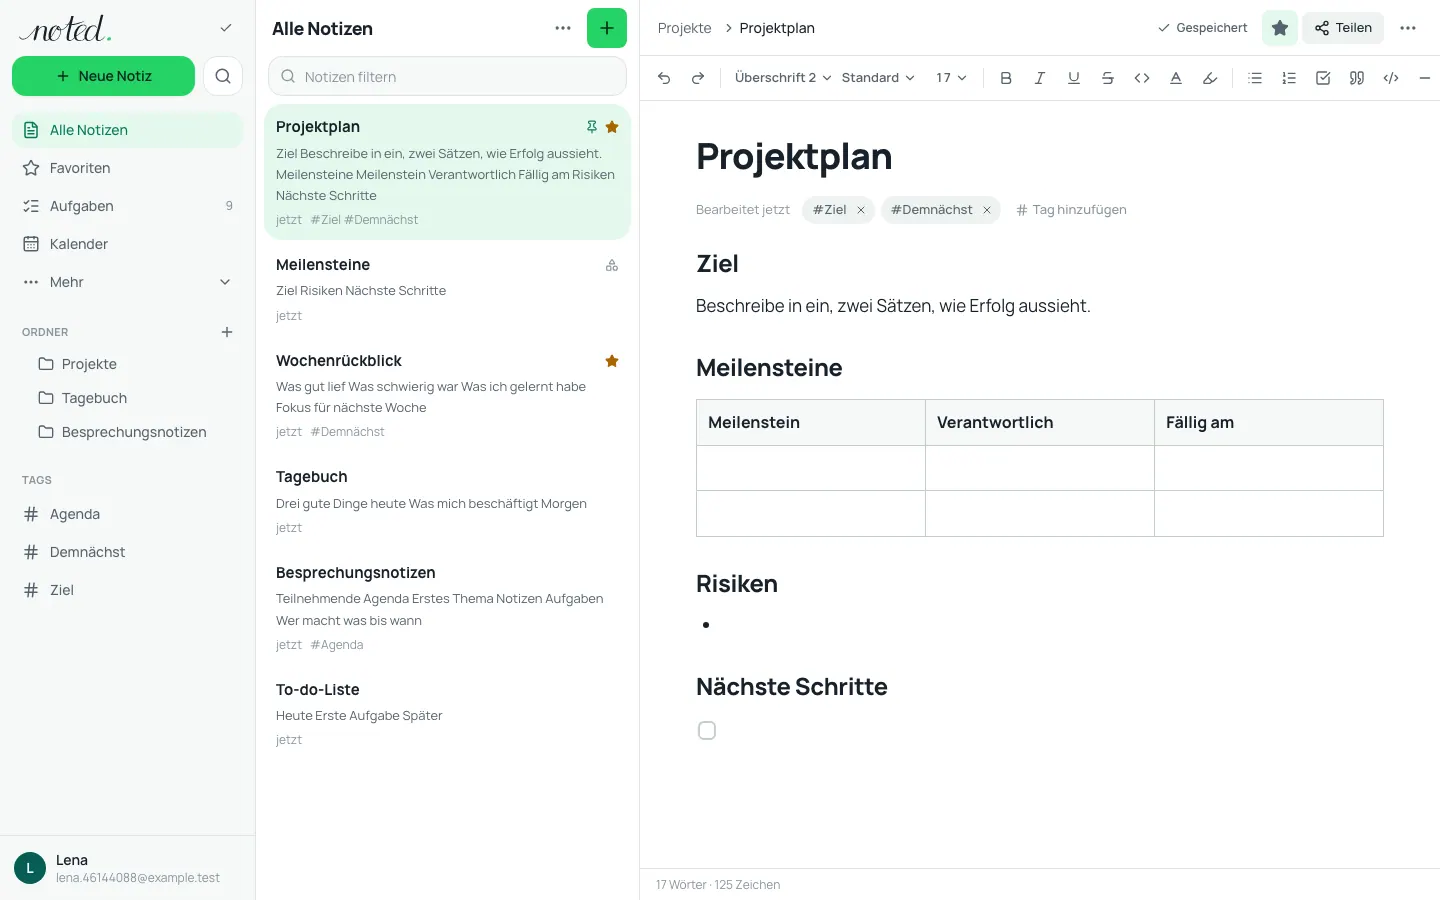Toggle favorite star in the note header
The height and width of the screenshot is (900, 1440).
[1280, 28]
